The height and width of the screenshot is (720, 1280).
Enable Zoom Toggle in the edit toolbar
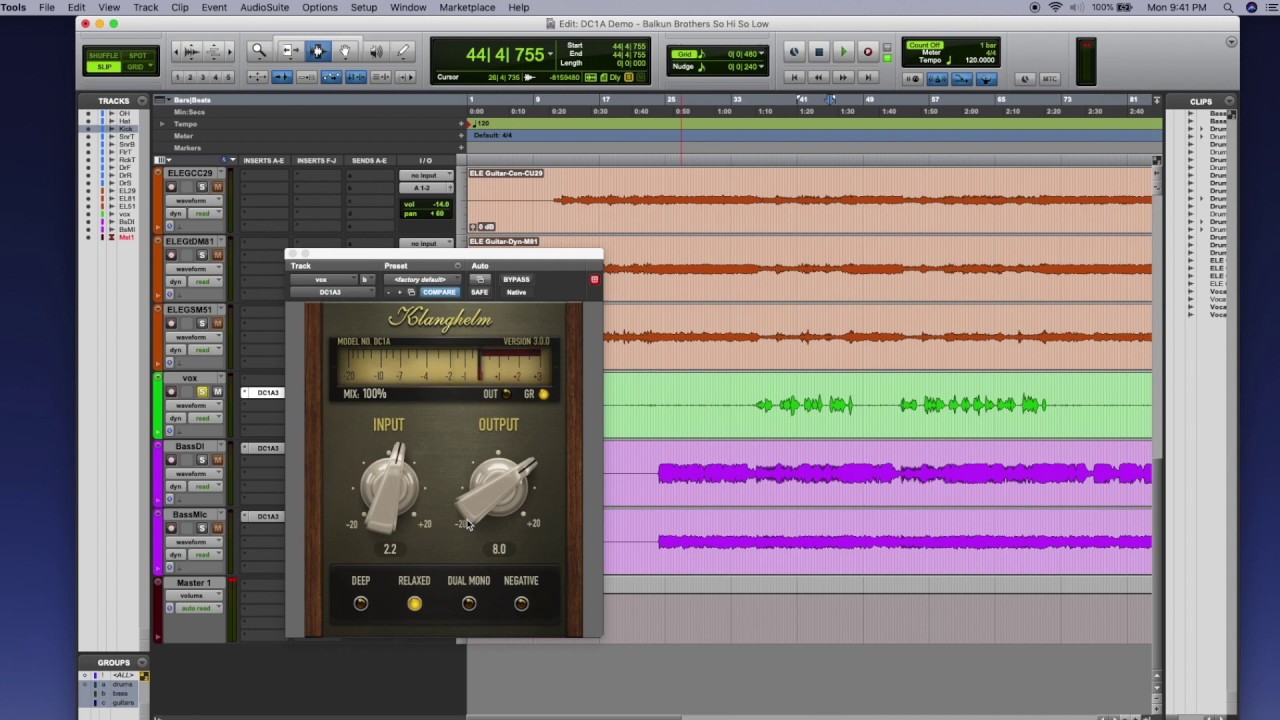tap(257, 77)
